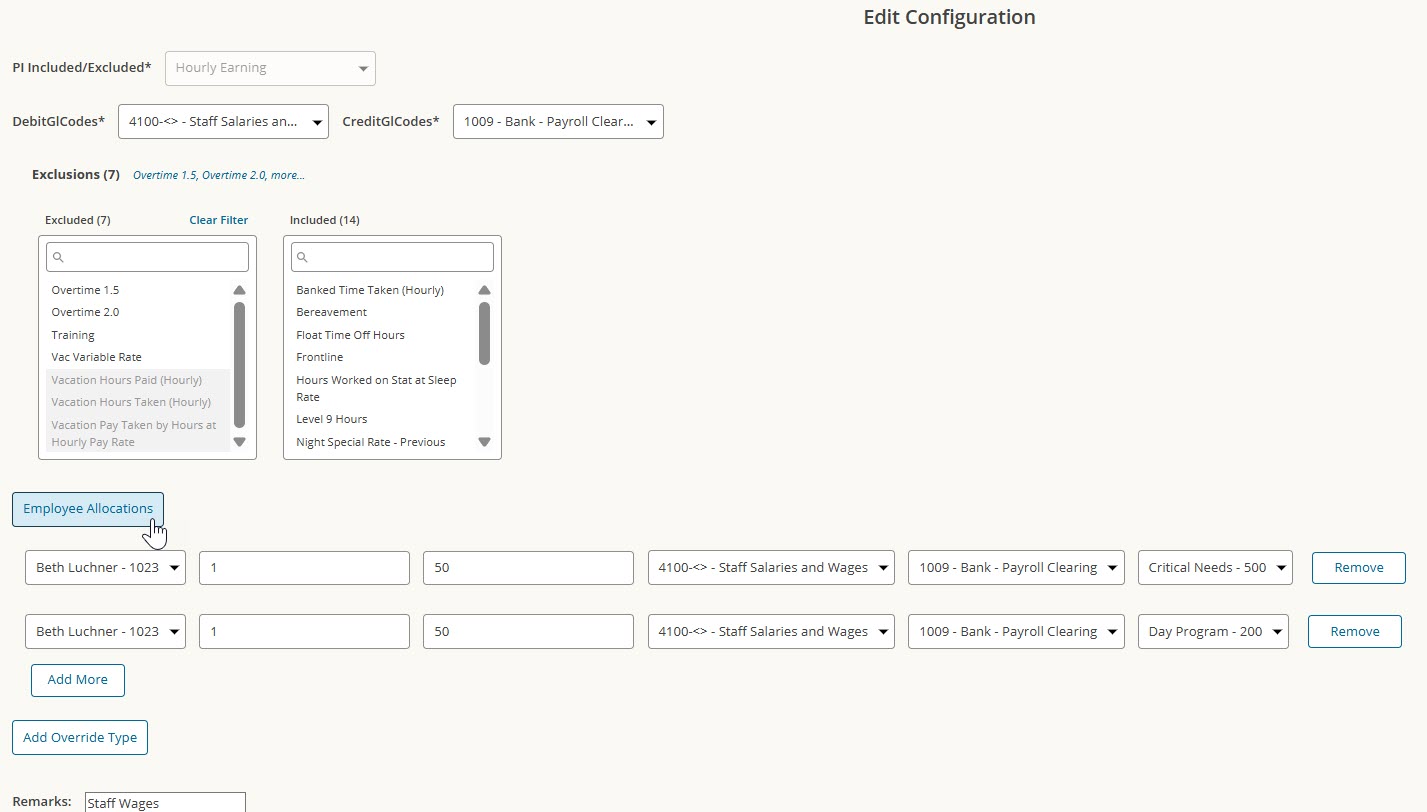The height and width of the screenshot is (812, 1427).
Task: Open 1009 Bank Payroll Clearing dropdown, Critical Needs row
Action: click(1016, 568)
